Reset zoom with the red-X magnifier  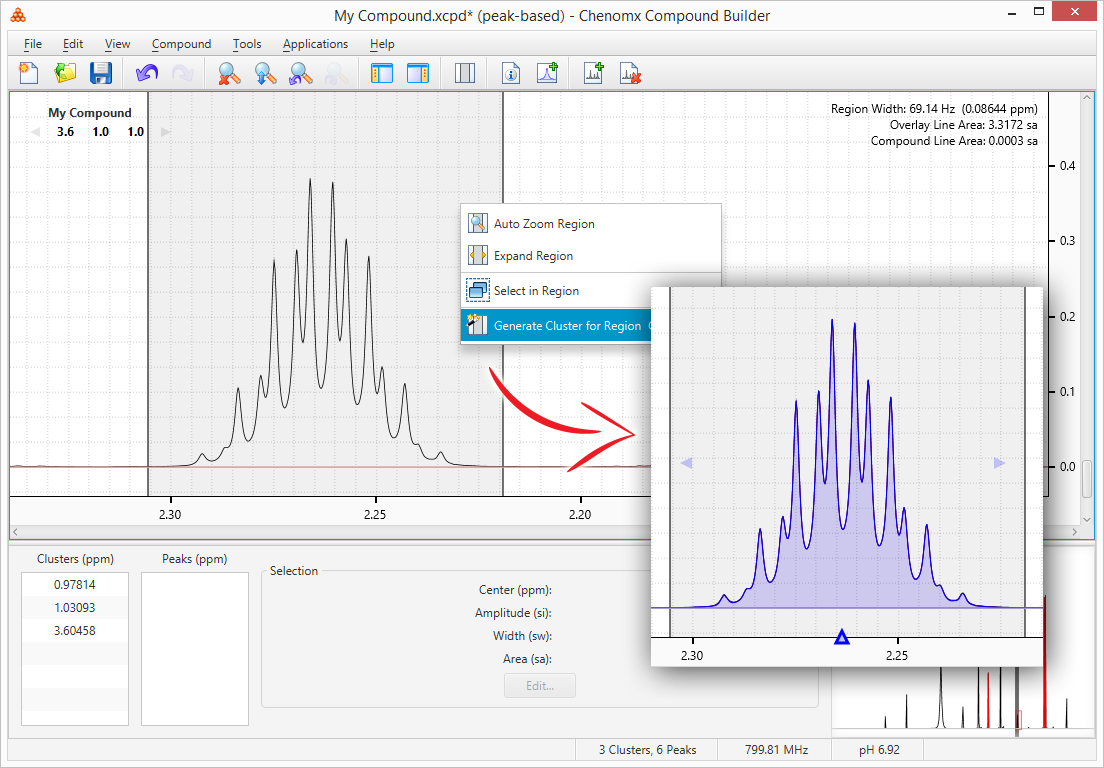click(x=229, y=73)
